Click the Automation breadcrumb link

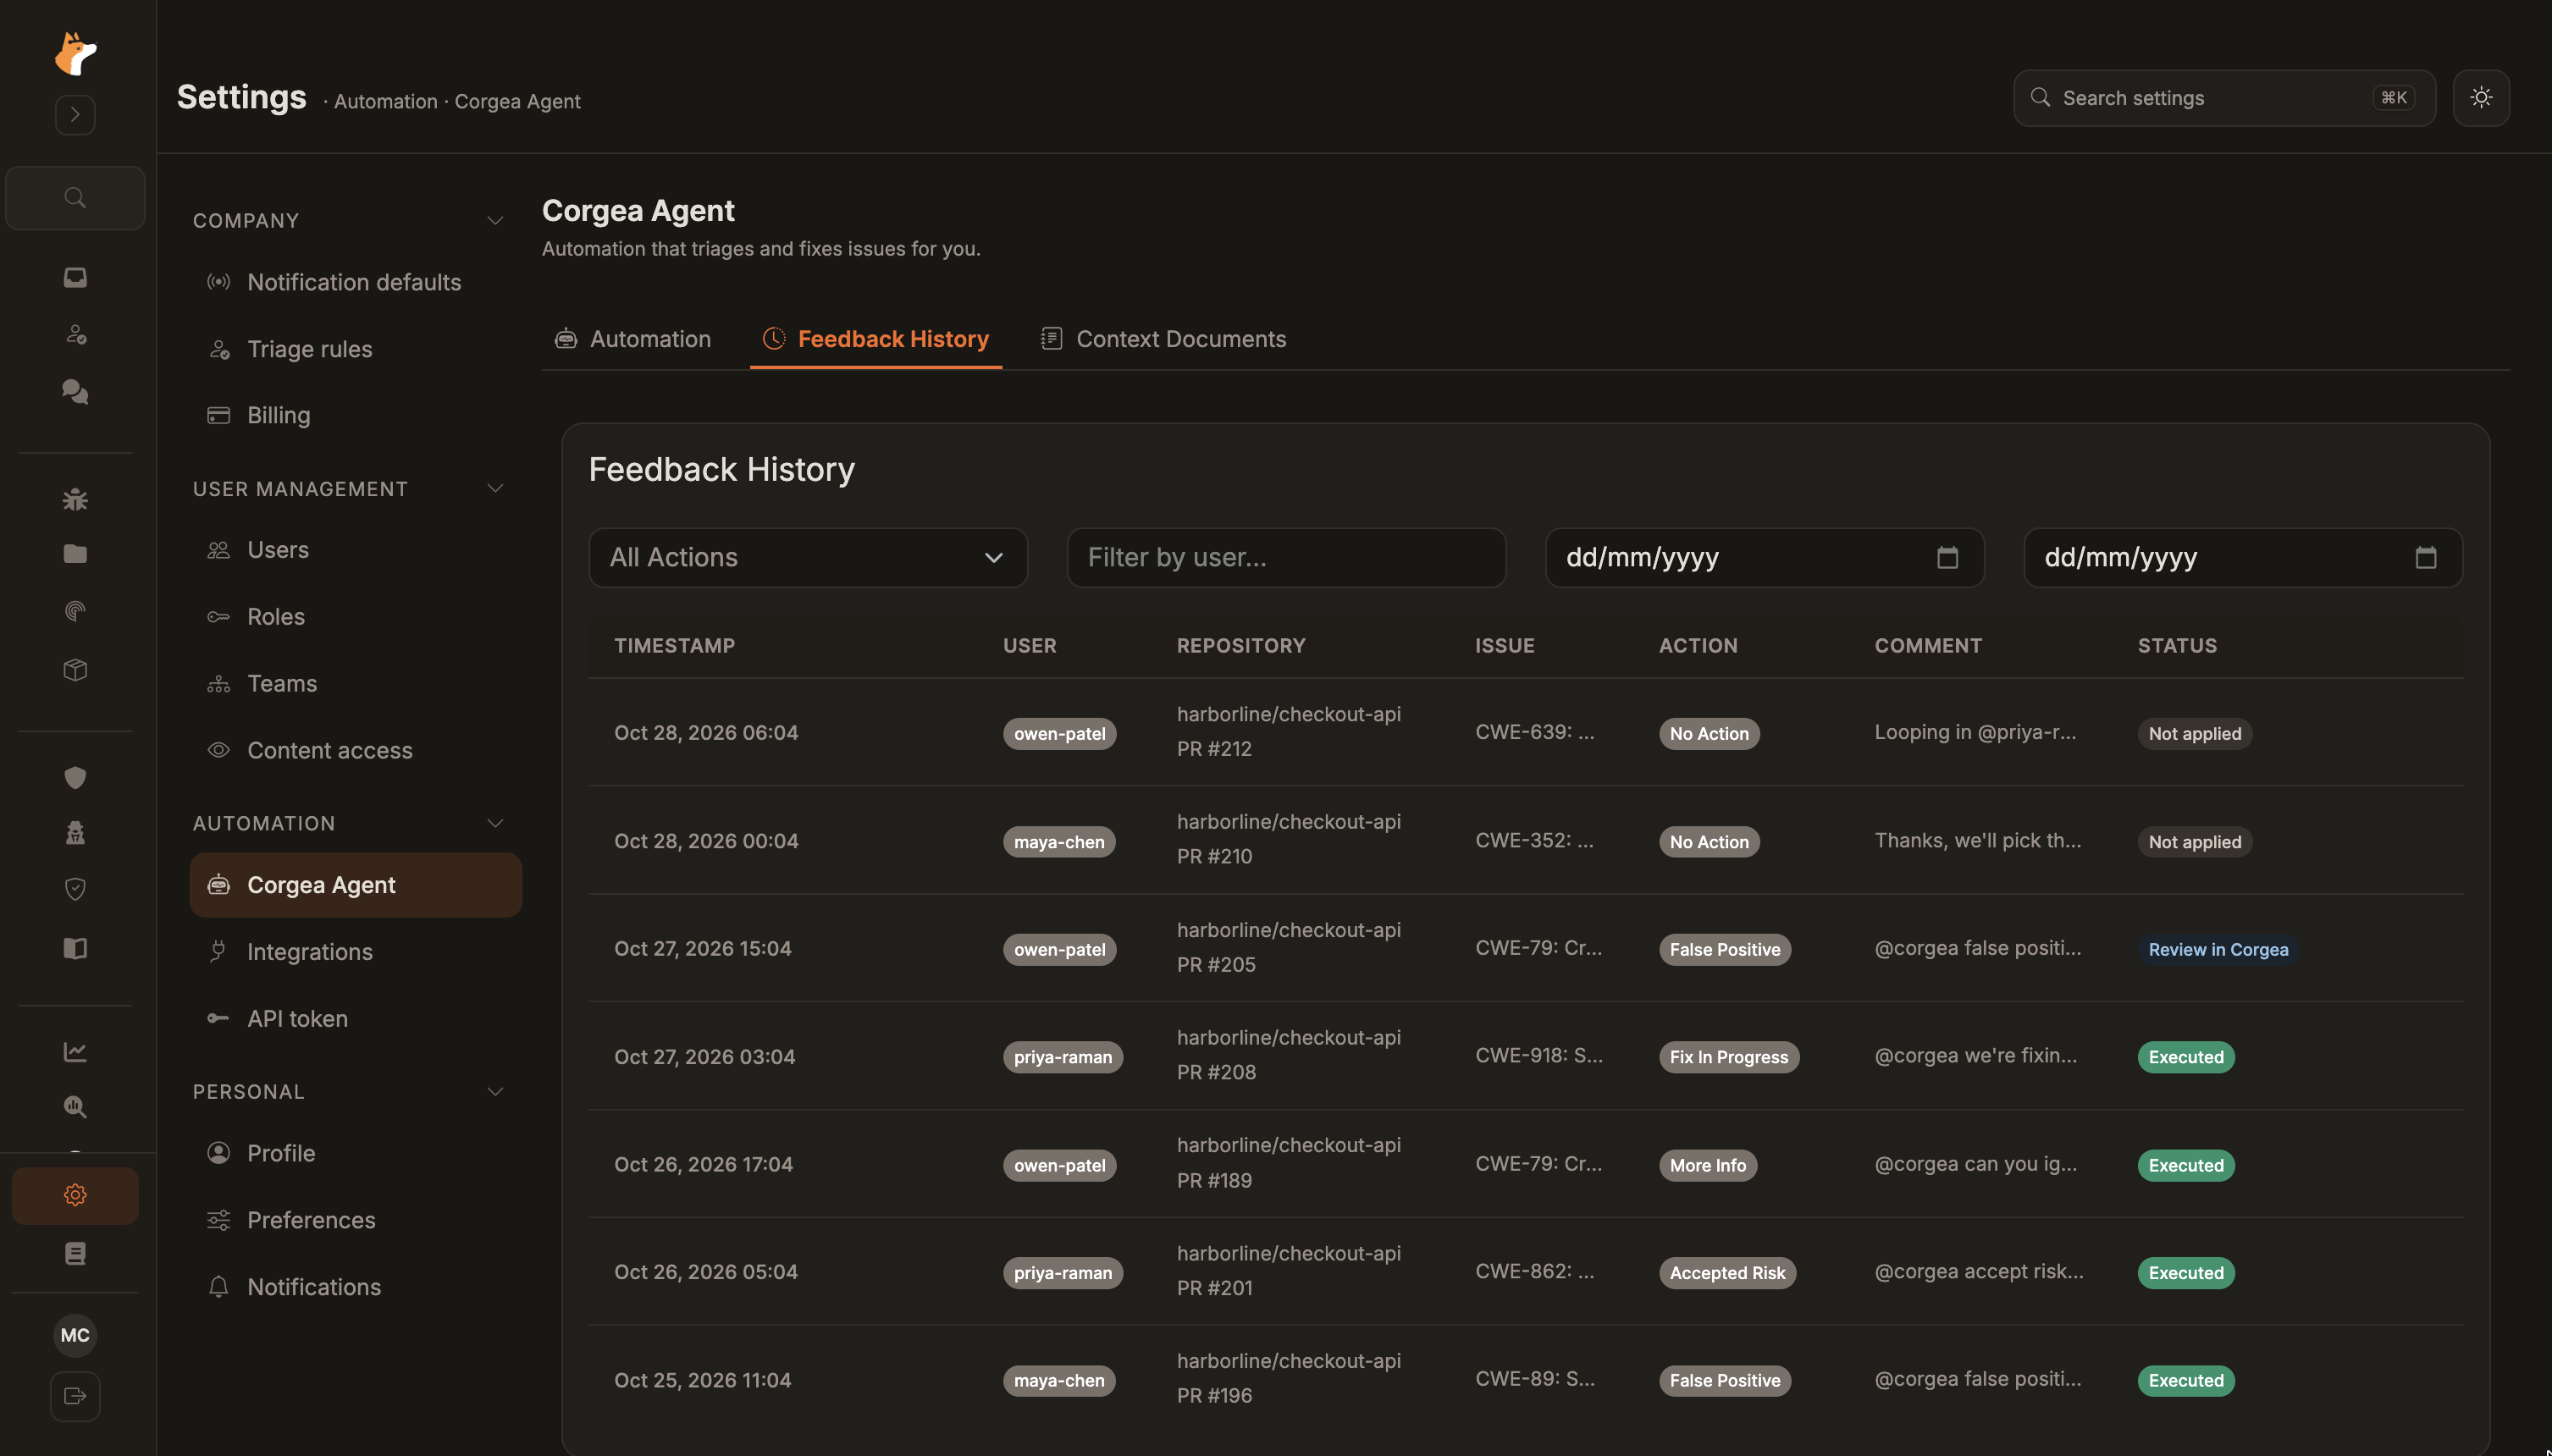(385, 101)
